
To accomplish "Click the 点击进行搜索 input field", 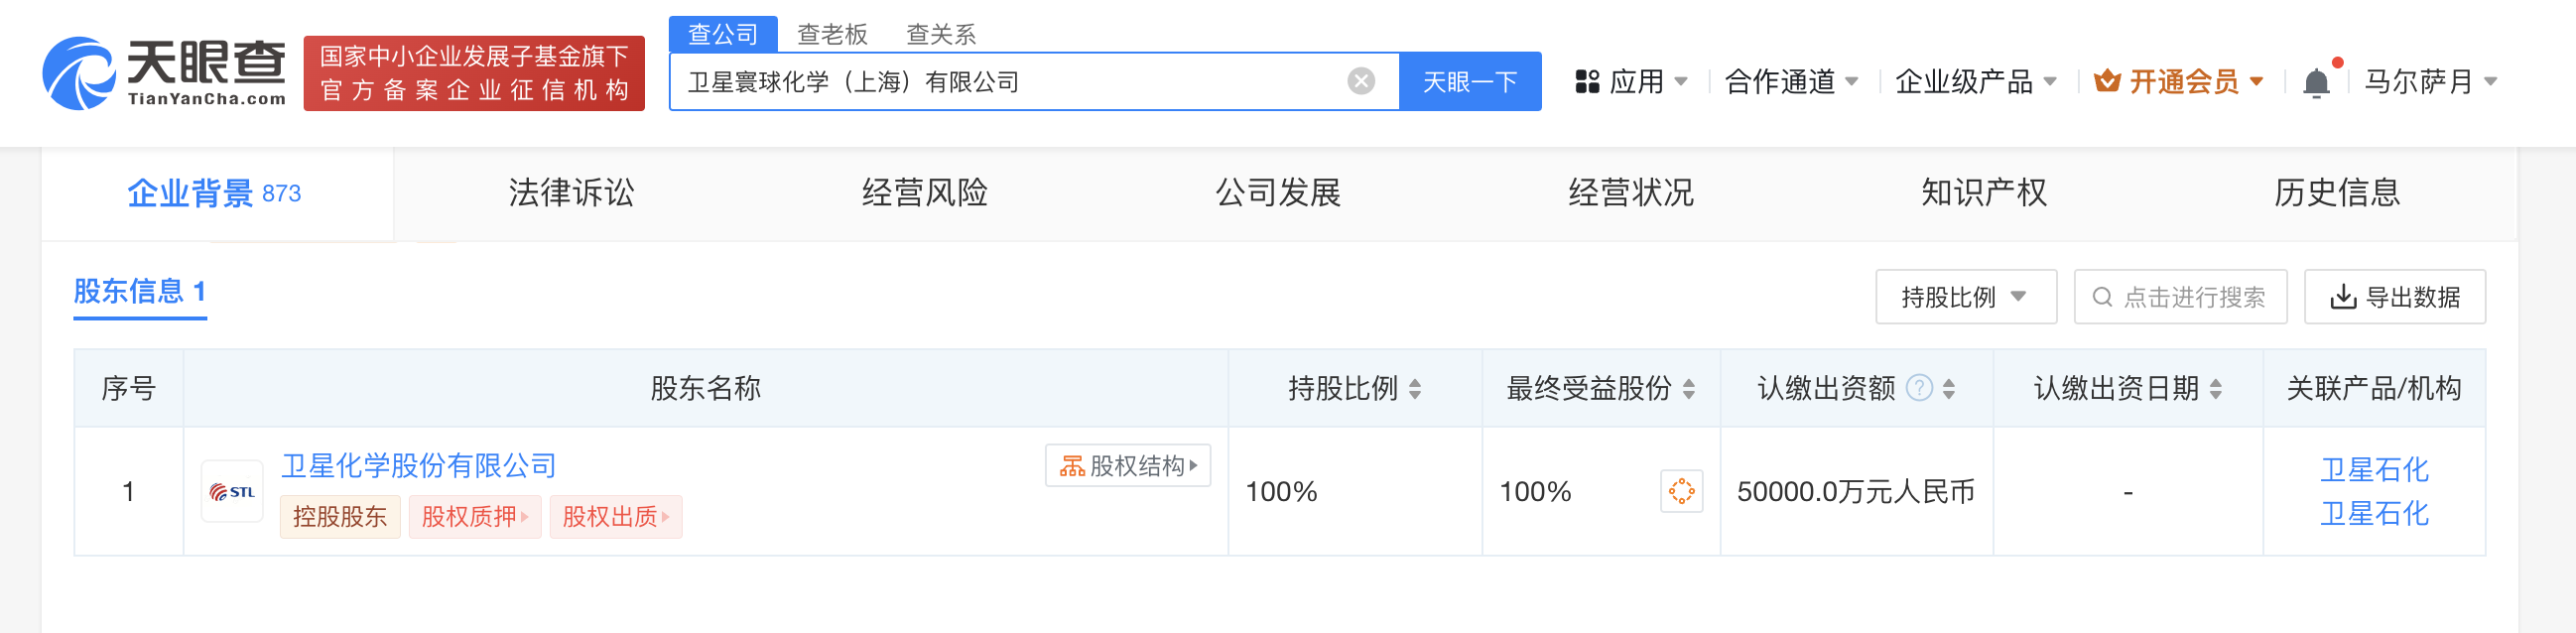I will [2180, 297].
